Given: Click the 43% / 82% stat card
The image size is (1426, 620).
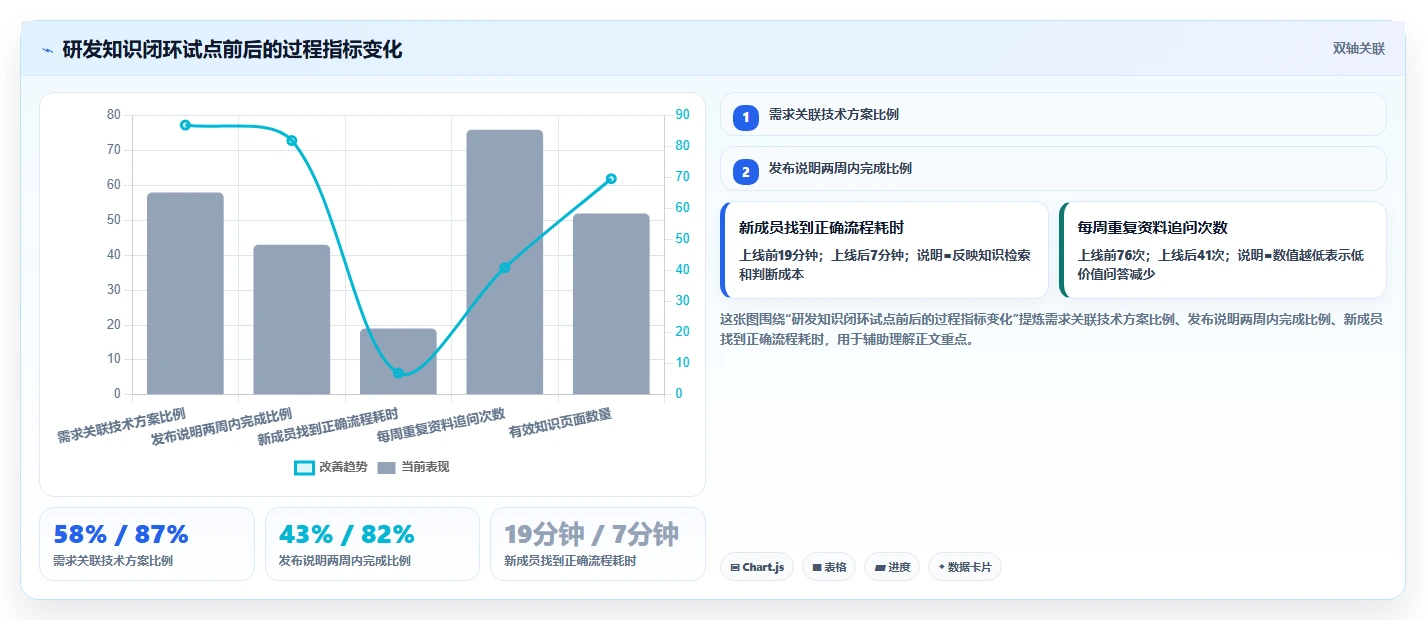Looking at the screenshot, I should pos(372,544).
